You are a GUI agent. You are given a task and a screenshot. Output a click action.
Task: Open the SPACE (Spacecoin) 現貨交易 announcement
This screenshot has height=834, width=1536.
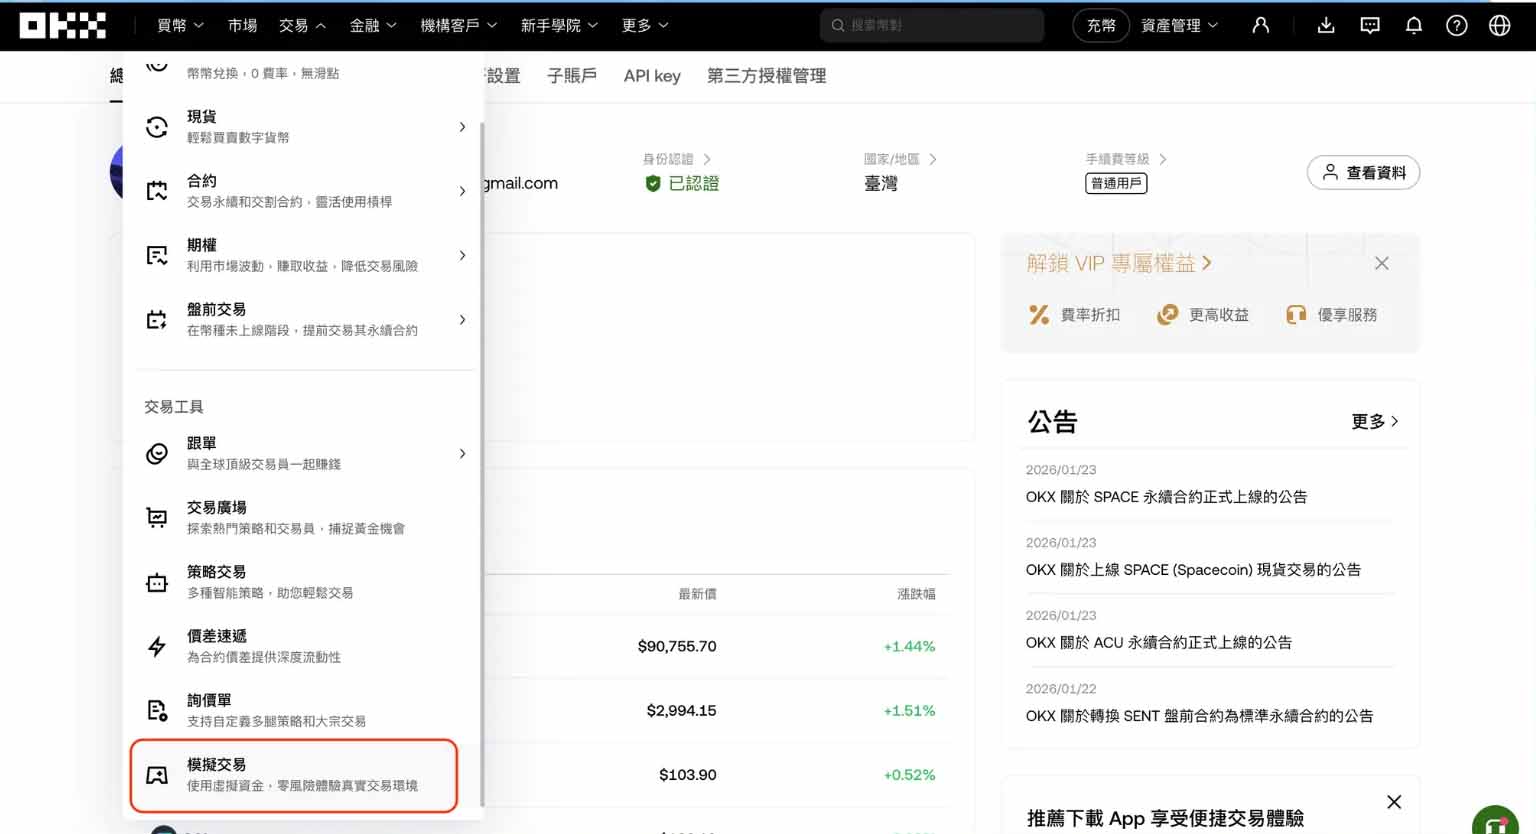[x=1193, y=569]
